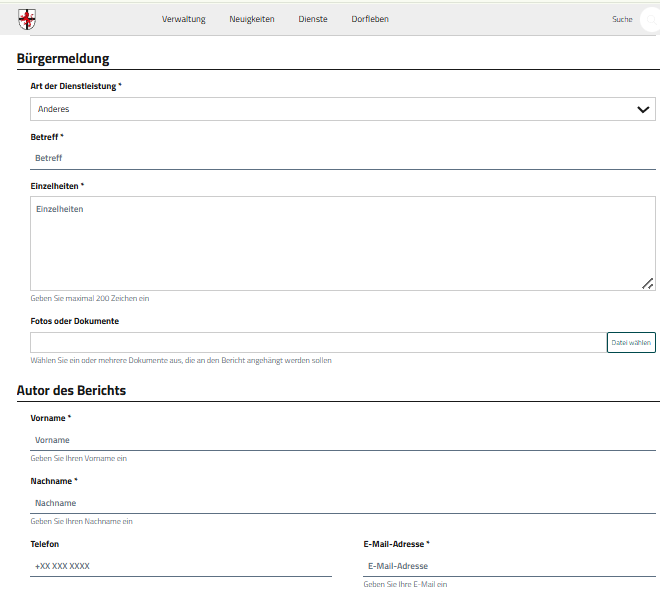The width and height of the screenshot is (660, 592).
Task: Focus the E-Mail-Adresse input field
Action: pyautogui.click(x=509, y=566)
